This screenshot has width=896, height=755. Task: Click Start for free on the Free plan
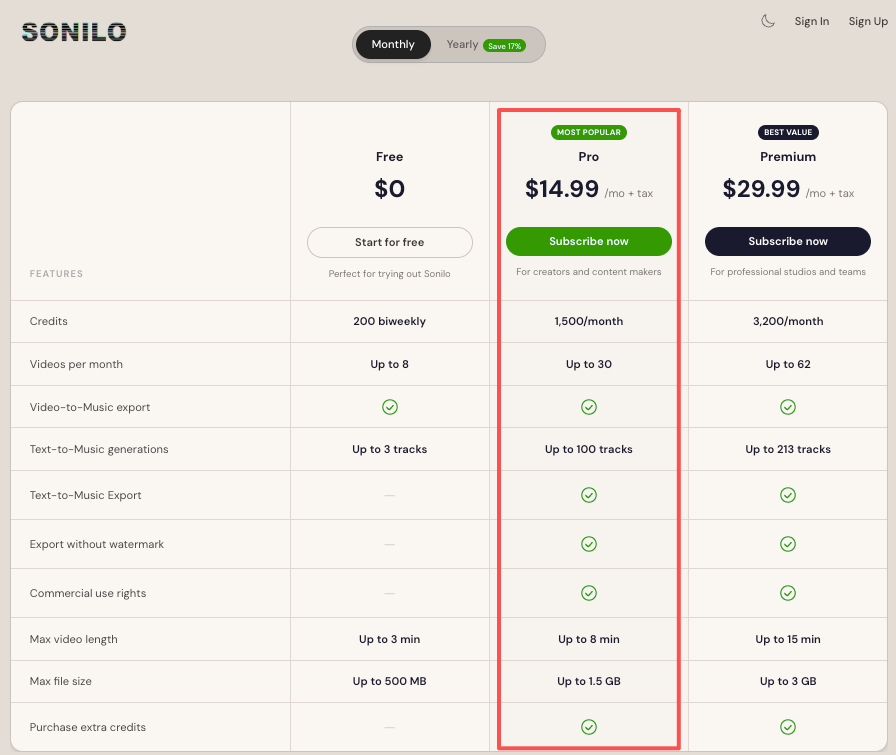click(x=389, y=242)
